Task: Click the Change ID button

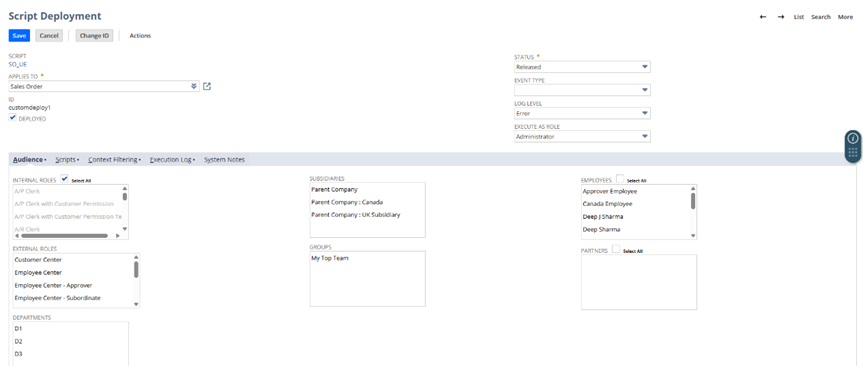Action: point(94,36)
